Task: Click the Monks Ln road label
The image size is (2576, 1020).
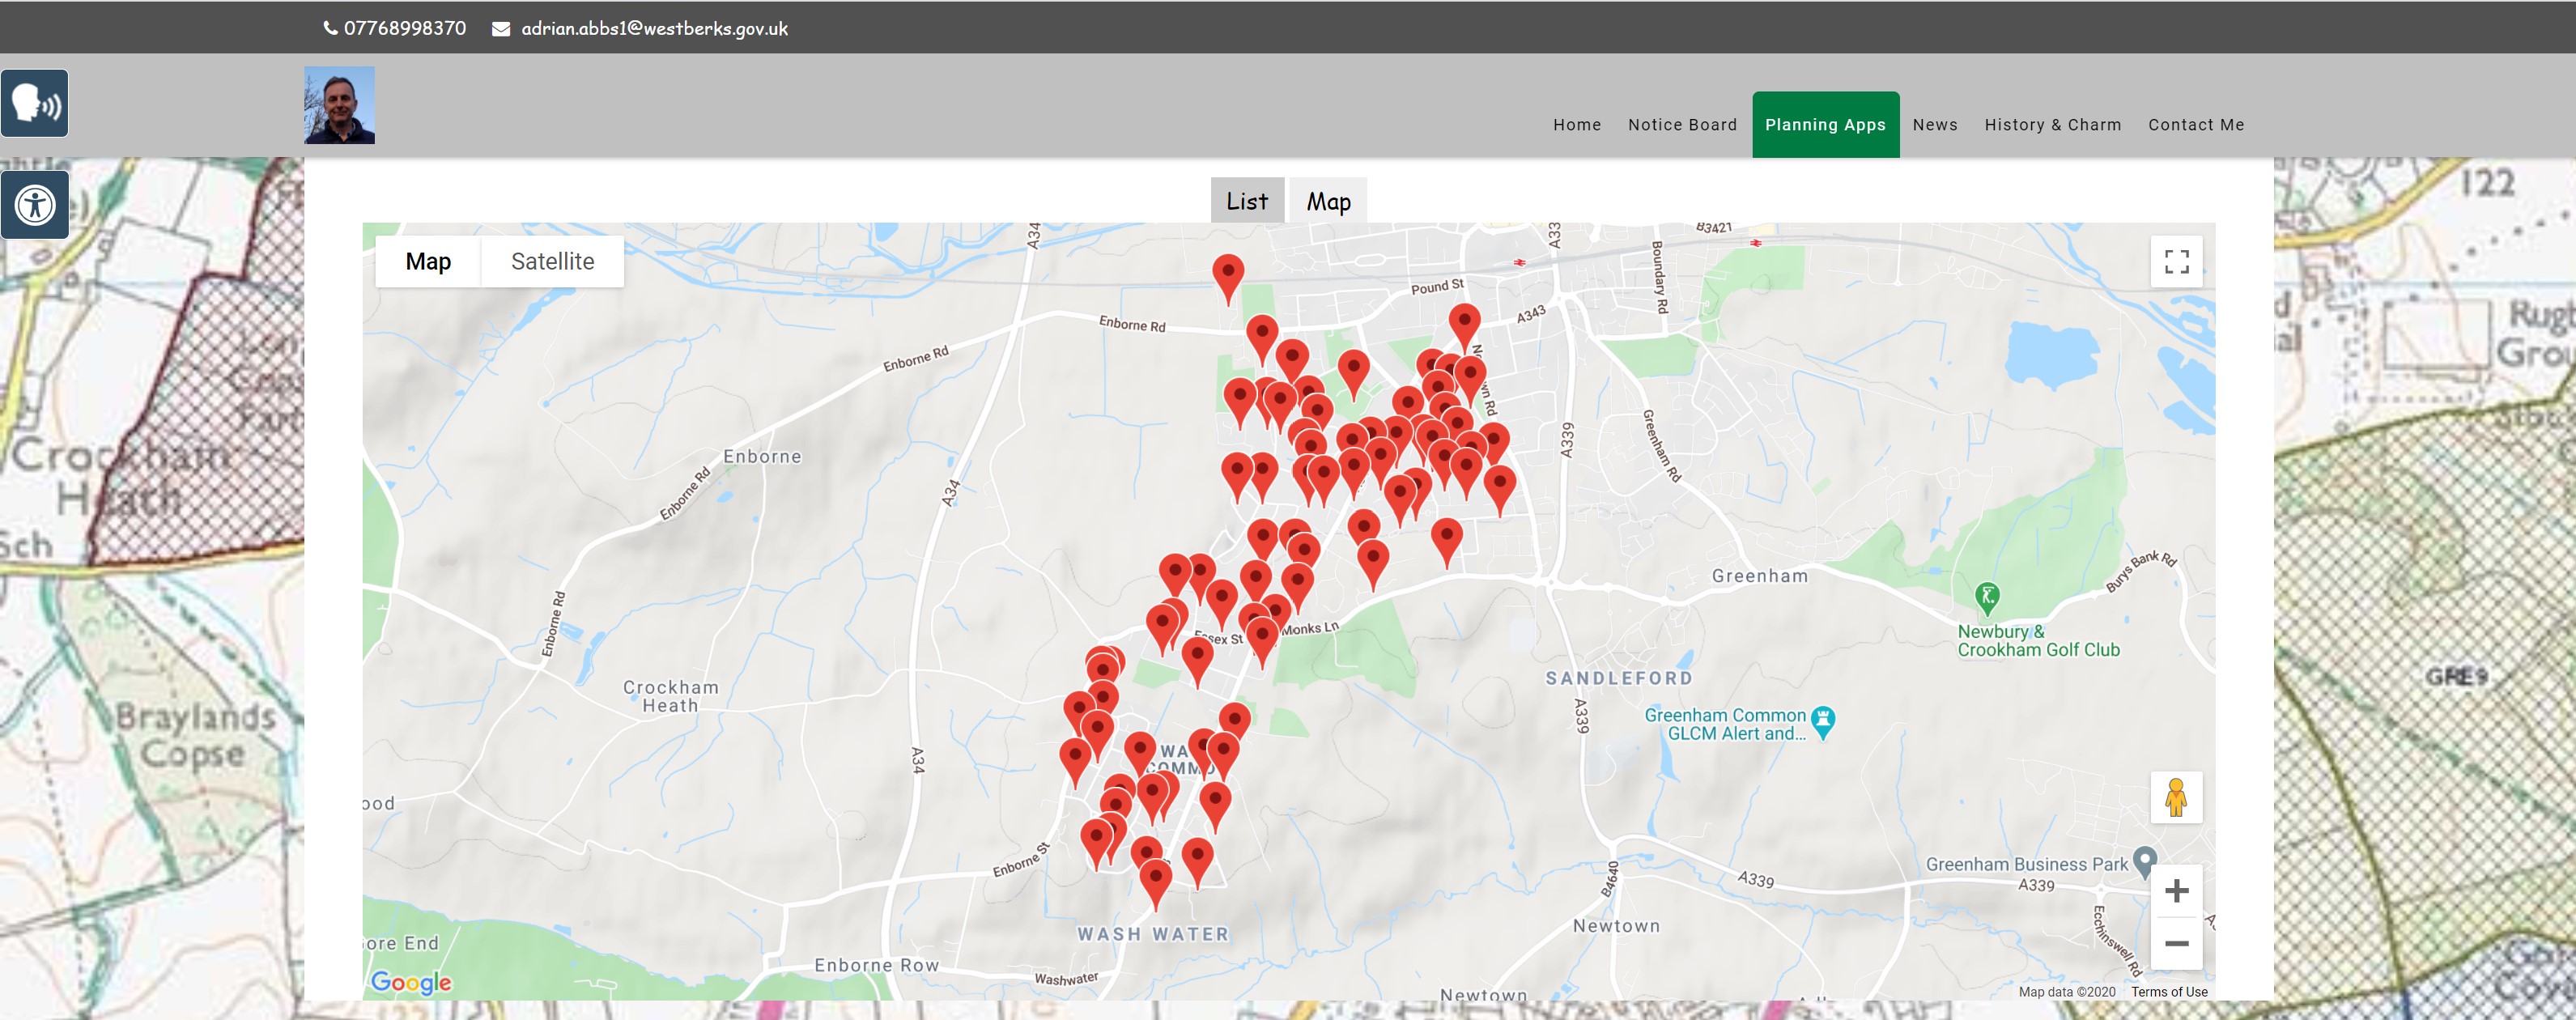Action: pos(1309,628)
